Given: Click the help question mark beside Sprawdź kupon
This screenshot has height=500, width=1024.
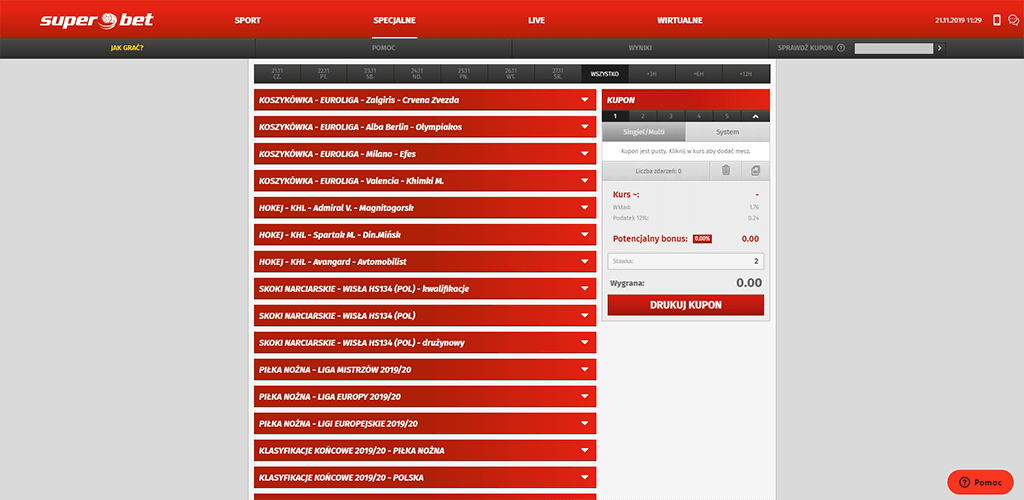Looking at the screenshot, I should click(840, 48).
